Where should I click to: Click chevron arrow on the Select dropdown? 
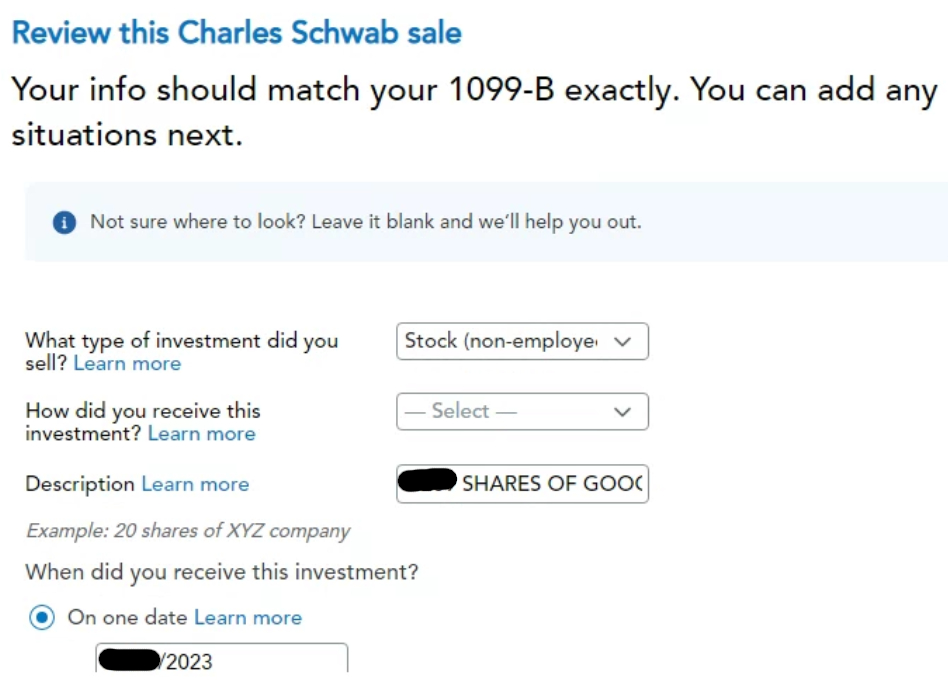(623, 412)
